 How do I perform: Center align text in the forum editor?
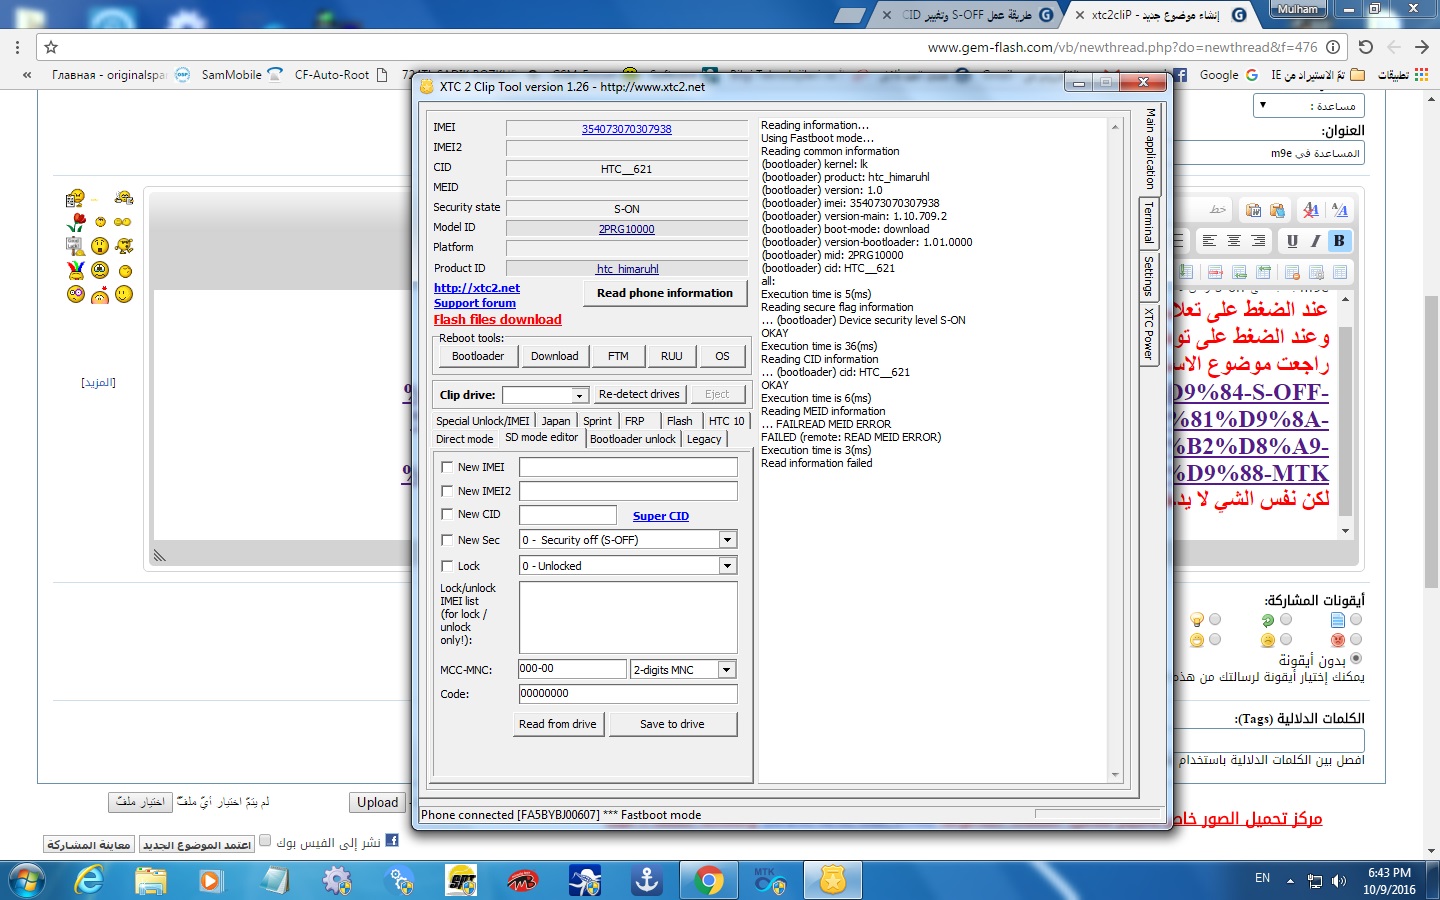point(1234,241)
